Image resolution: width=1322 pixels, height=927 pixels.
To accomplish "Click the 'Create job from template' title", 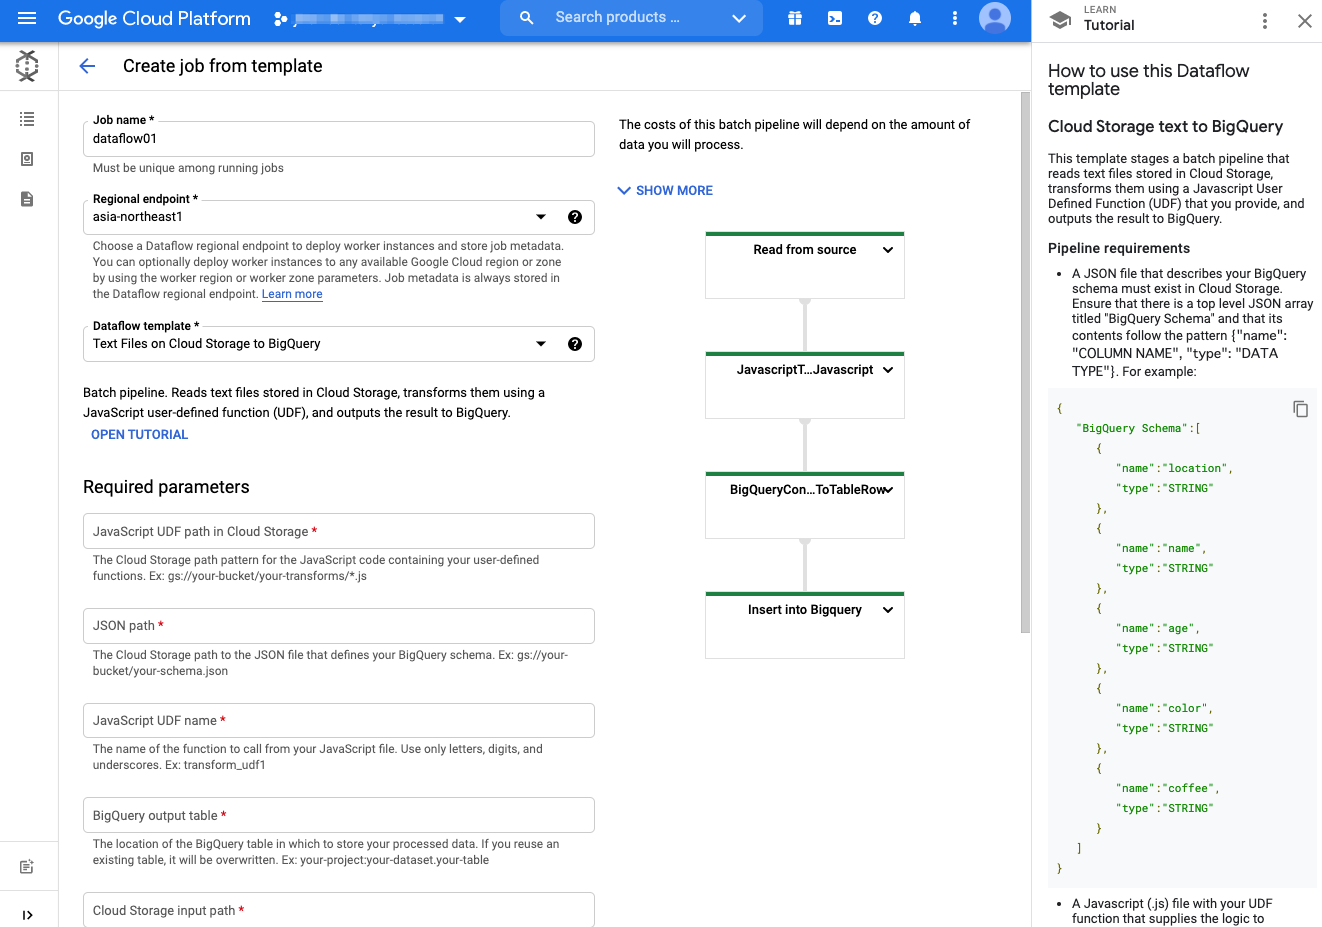I will [x=223, y=66].
